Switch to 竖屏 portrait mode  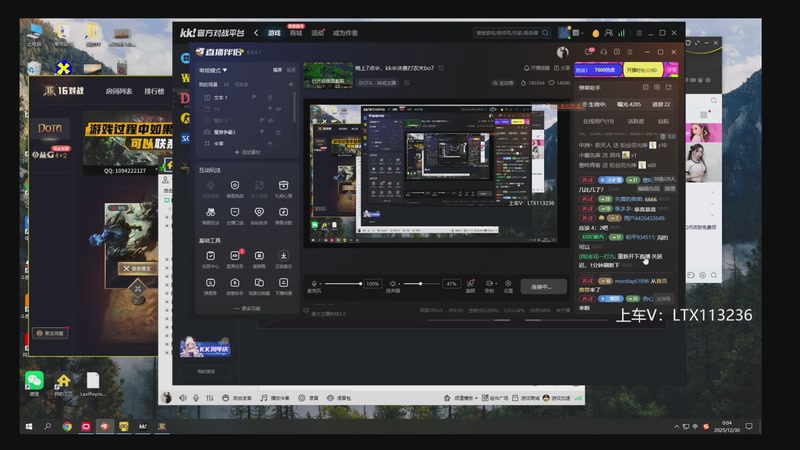[x=291, y=70]
